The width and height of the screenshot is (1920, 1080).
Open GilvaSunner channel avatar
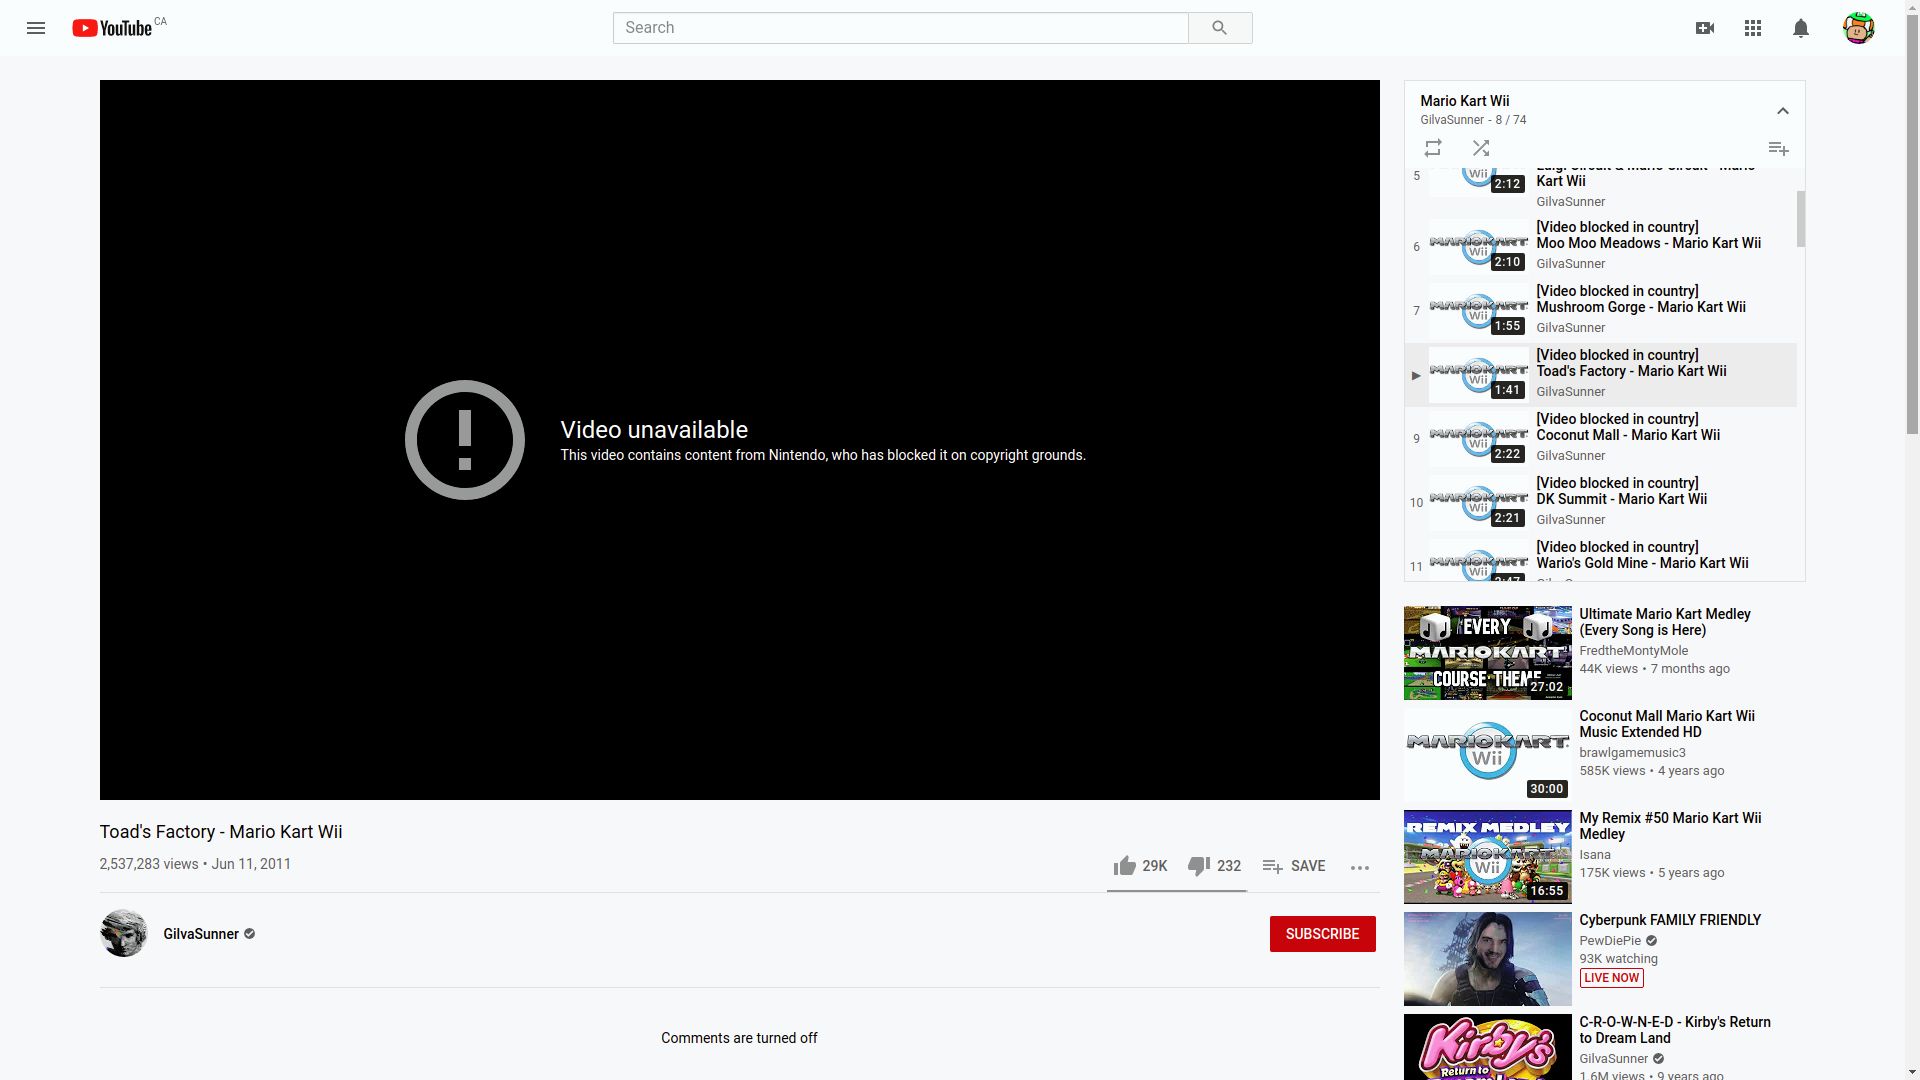(x=124, y=933)
